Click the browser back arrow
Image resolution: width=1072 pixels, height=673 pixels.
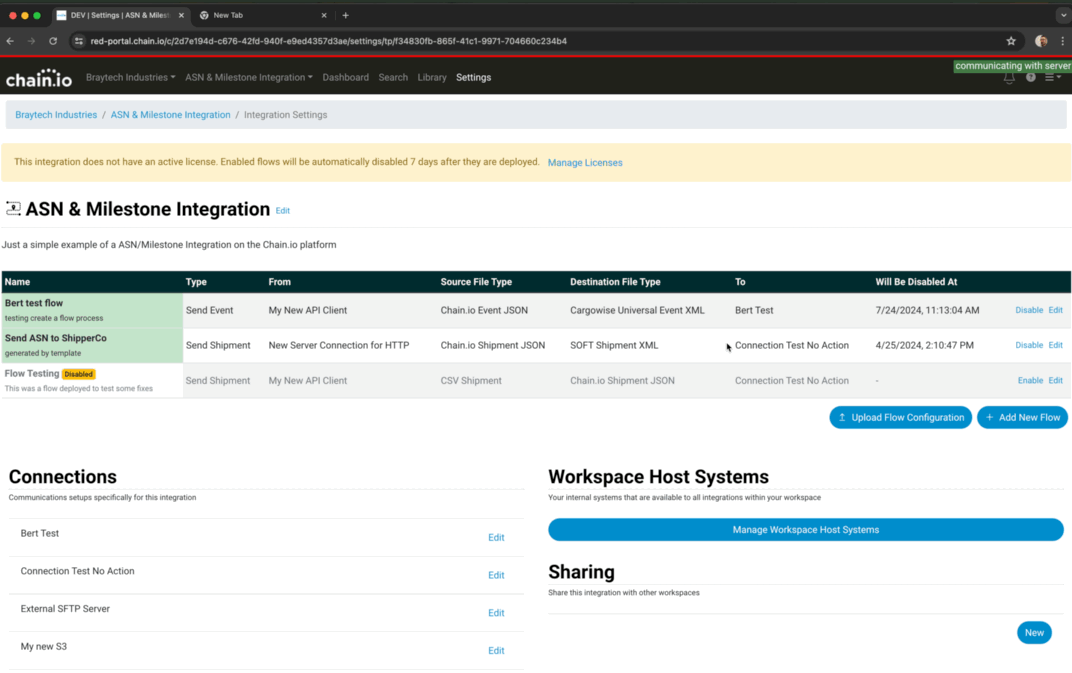click(10, 41)
